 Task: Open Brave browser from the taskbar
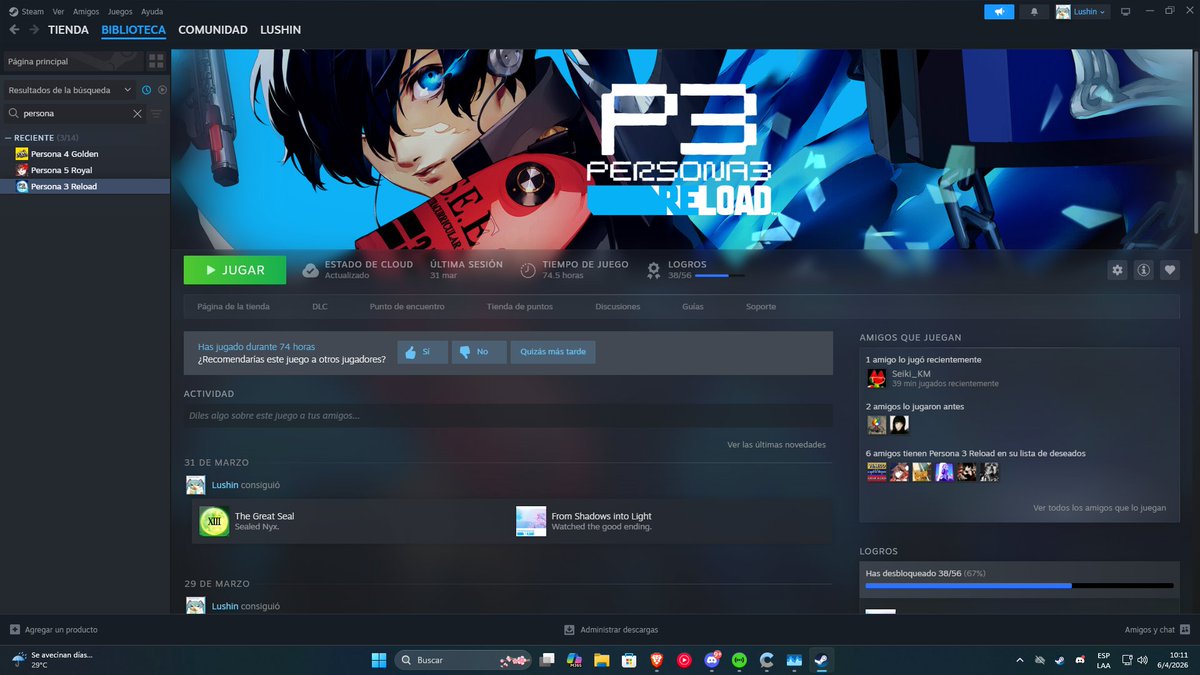(x=657, y=660)
